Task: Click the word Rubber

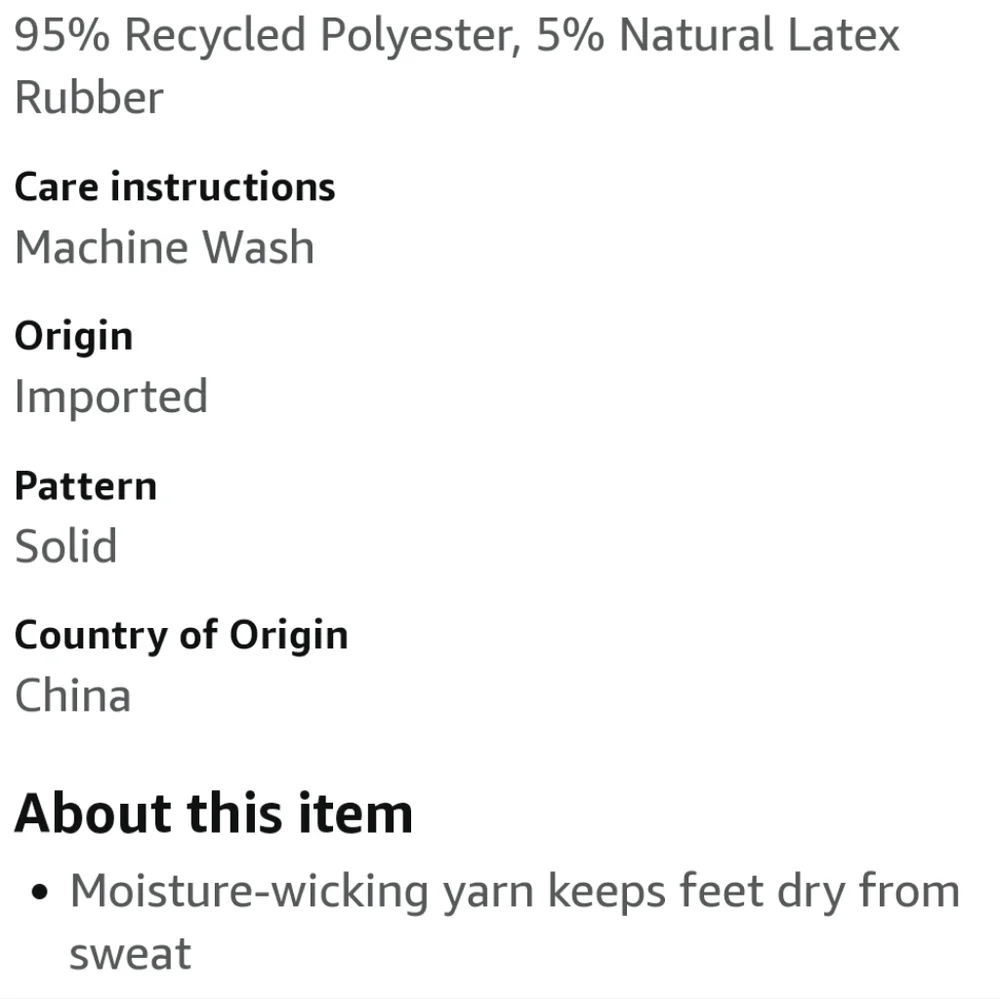Action: [x=89, y=98]
